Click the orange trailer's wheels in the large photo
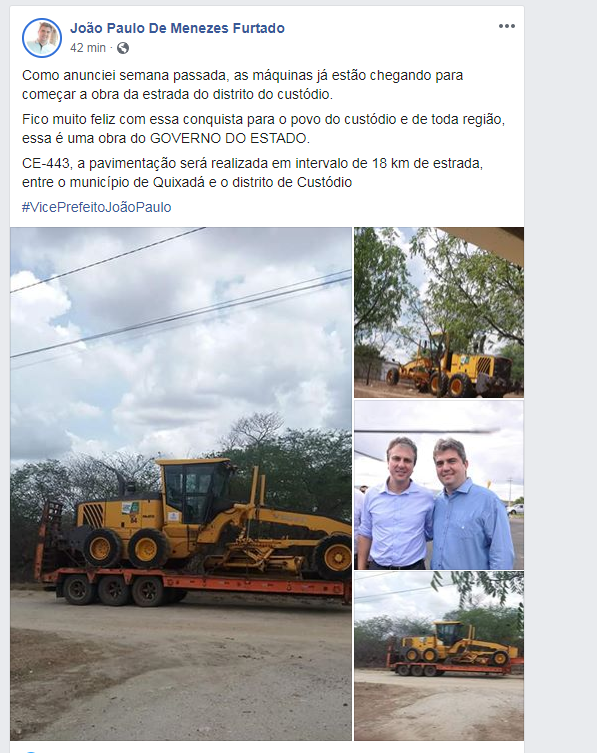This screenshot has width=597, height=753. 114,591
